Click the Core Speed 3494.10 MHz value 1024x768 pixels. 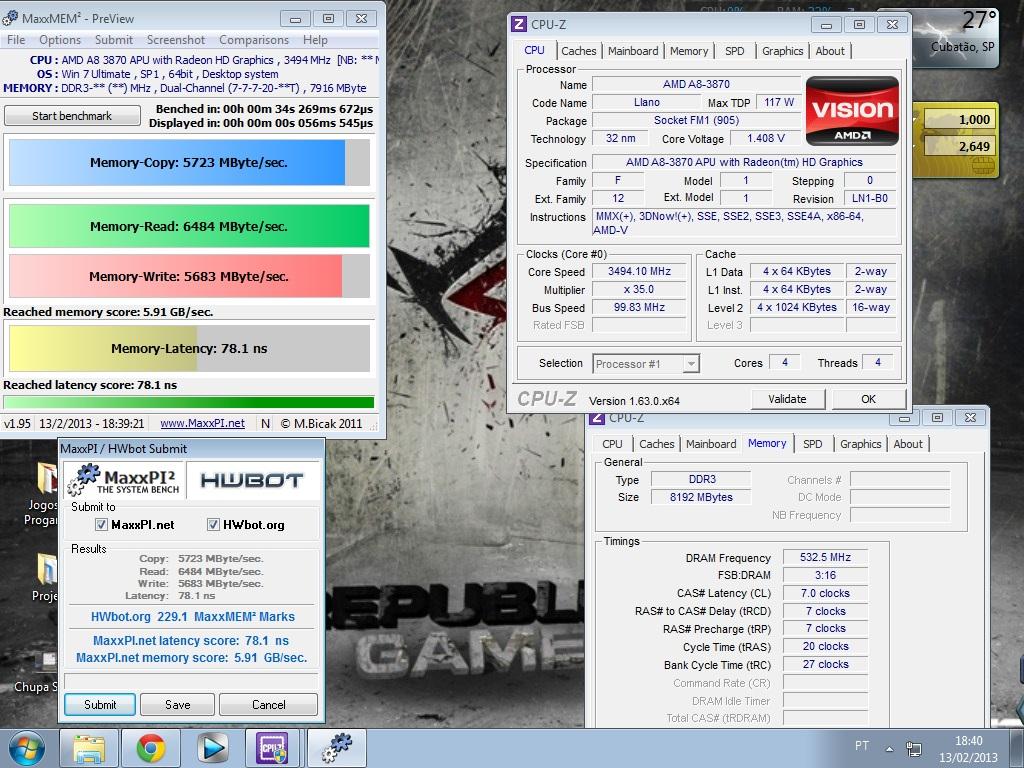639,271
